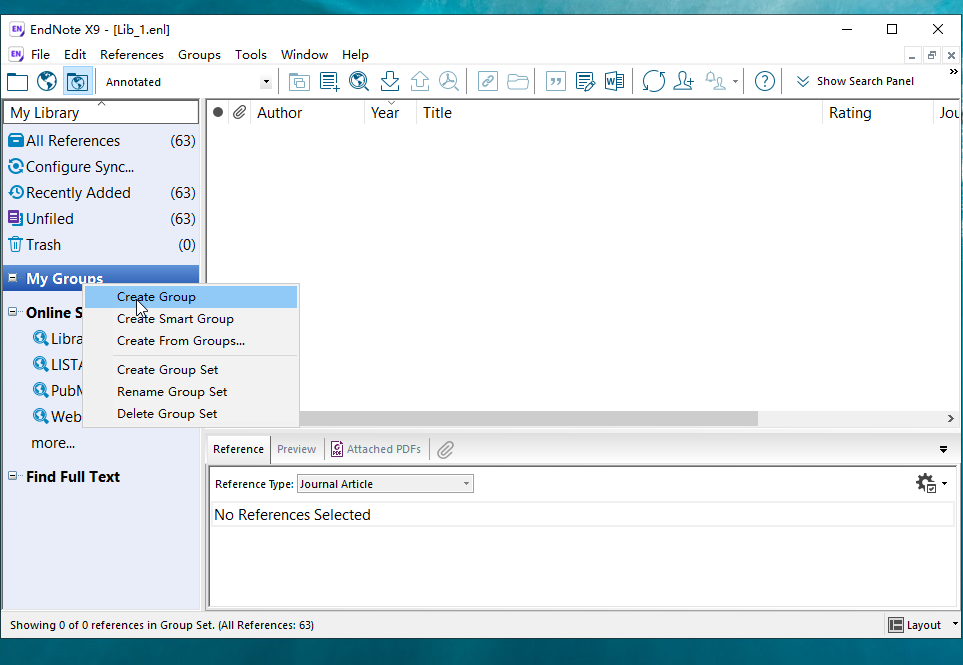Sort by Year column header
Image resolution: width=963 pixels, height=665 pixels.
[390, 112]
